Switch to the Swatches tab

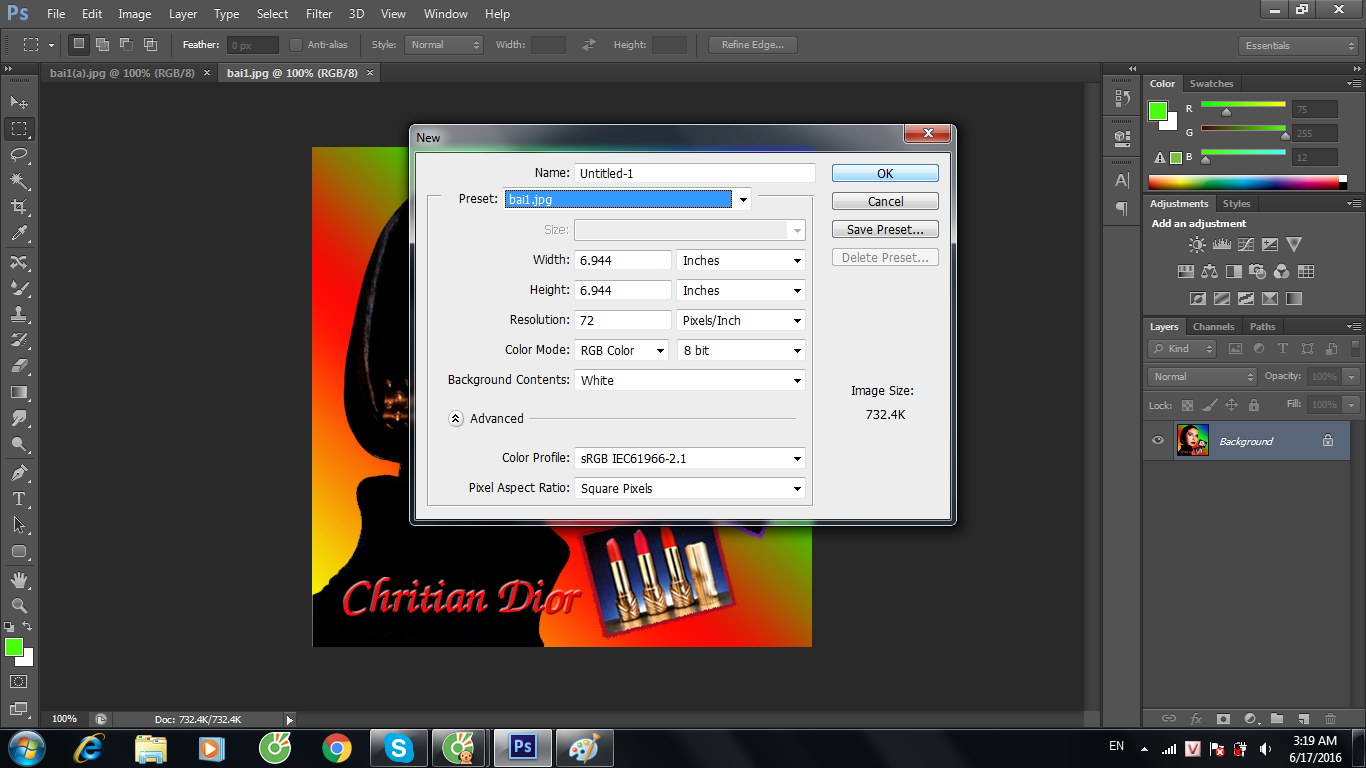[1211, 84]
